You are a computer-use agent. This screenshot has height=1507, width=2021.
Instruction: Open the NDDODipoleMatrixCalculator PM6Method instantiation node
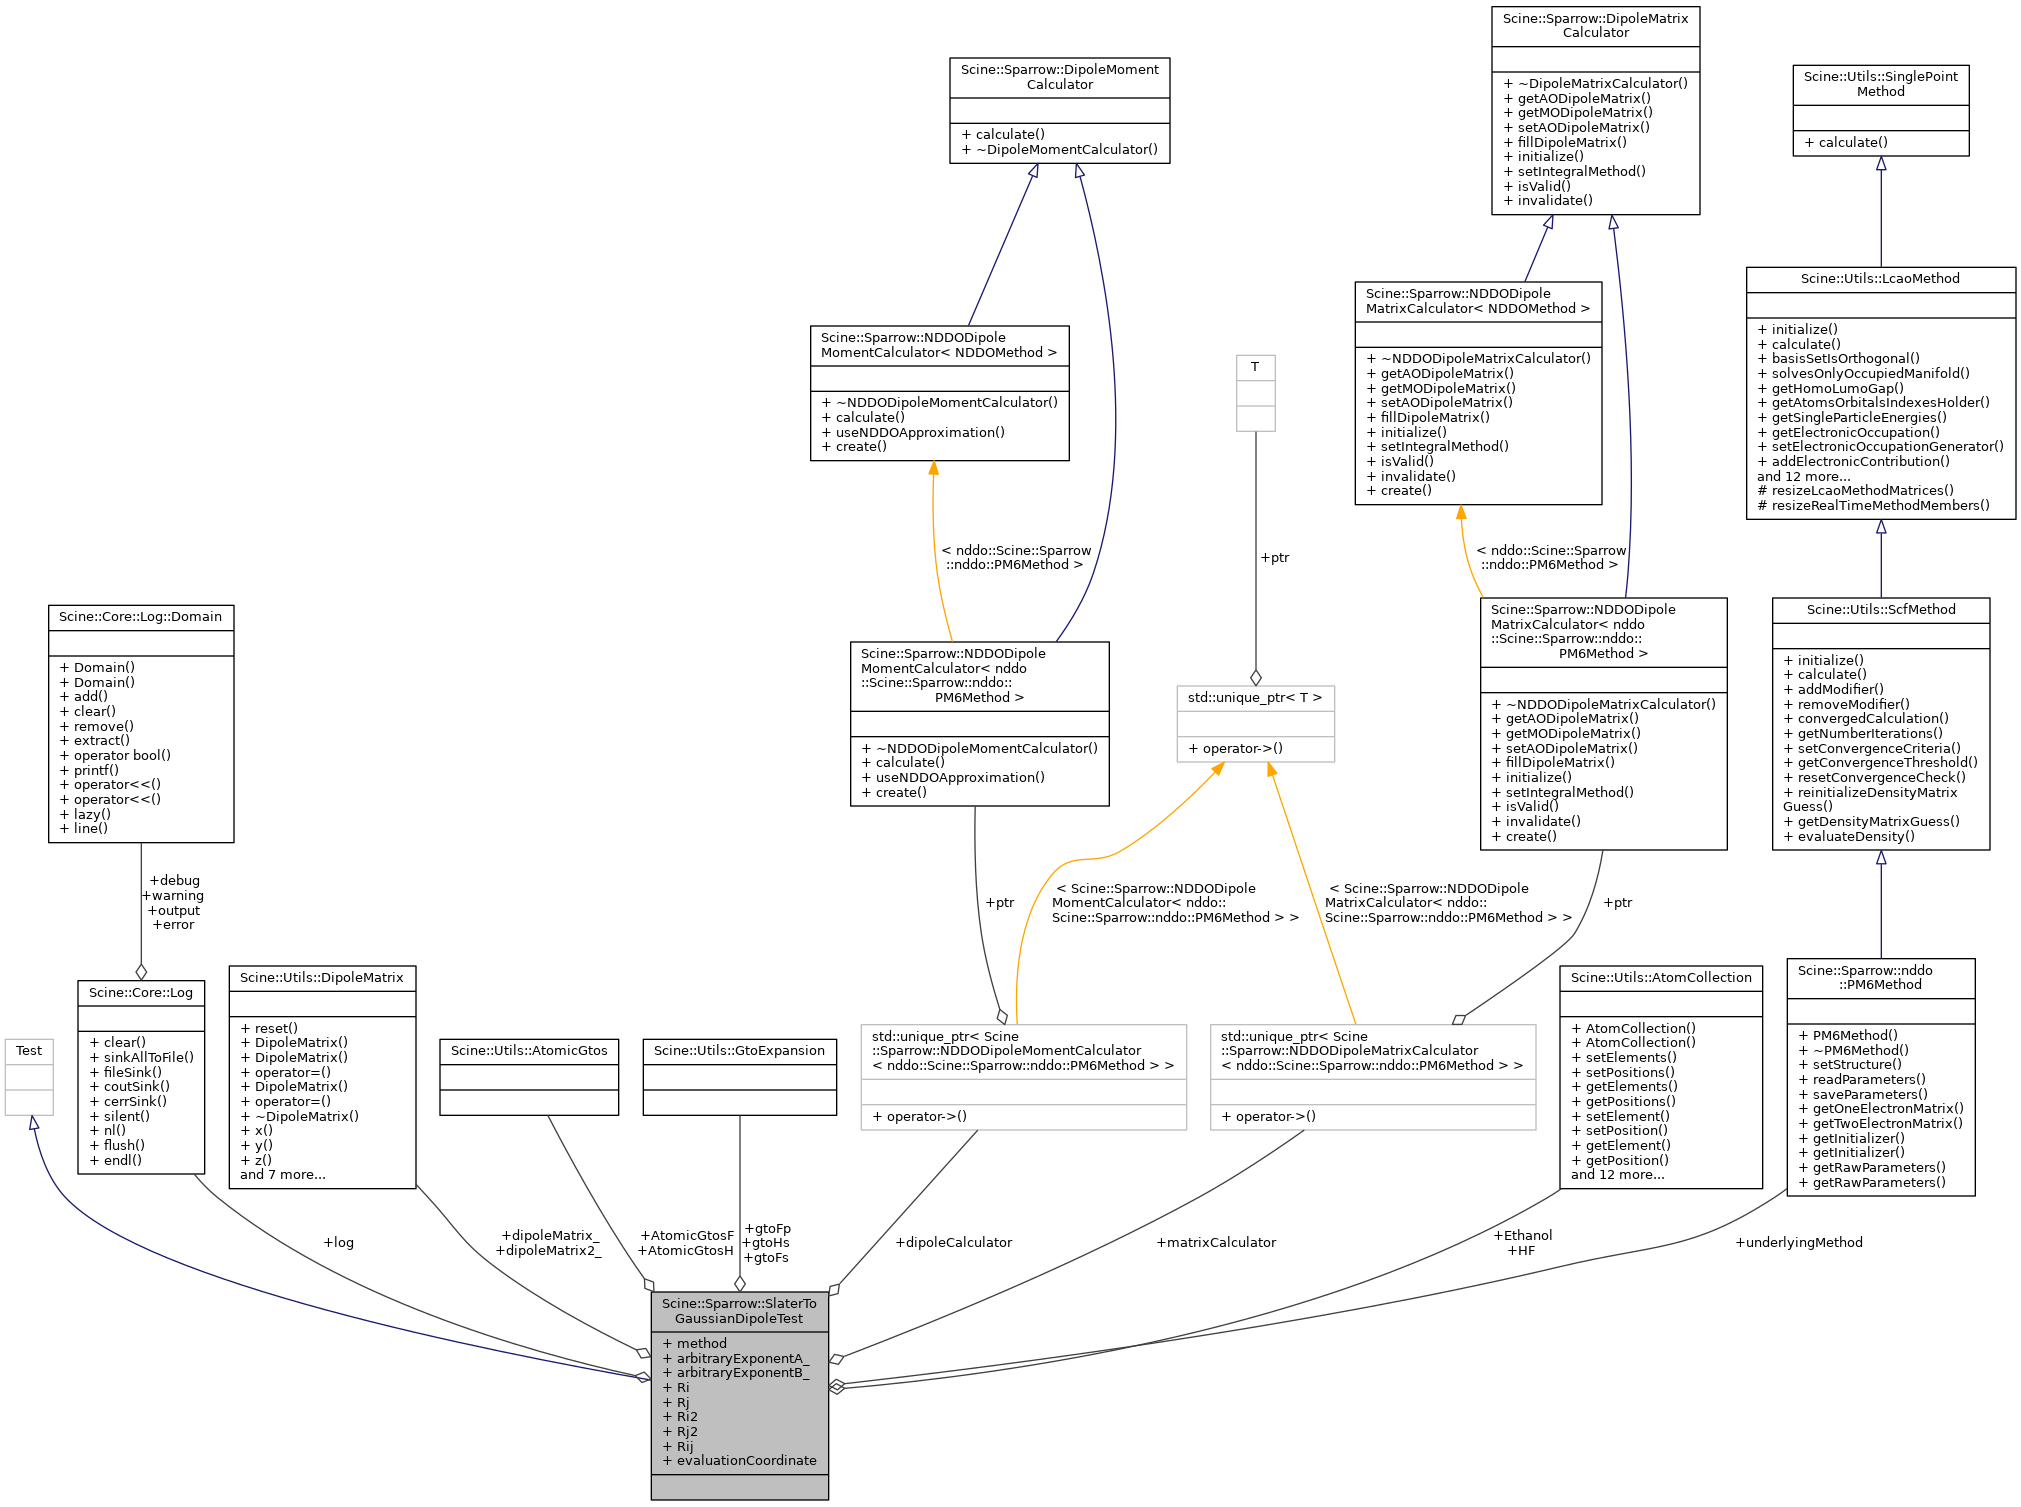click(x=1603, y=724)
